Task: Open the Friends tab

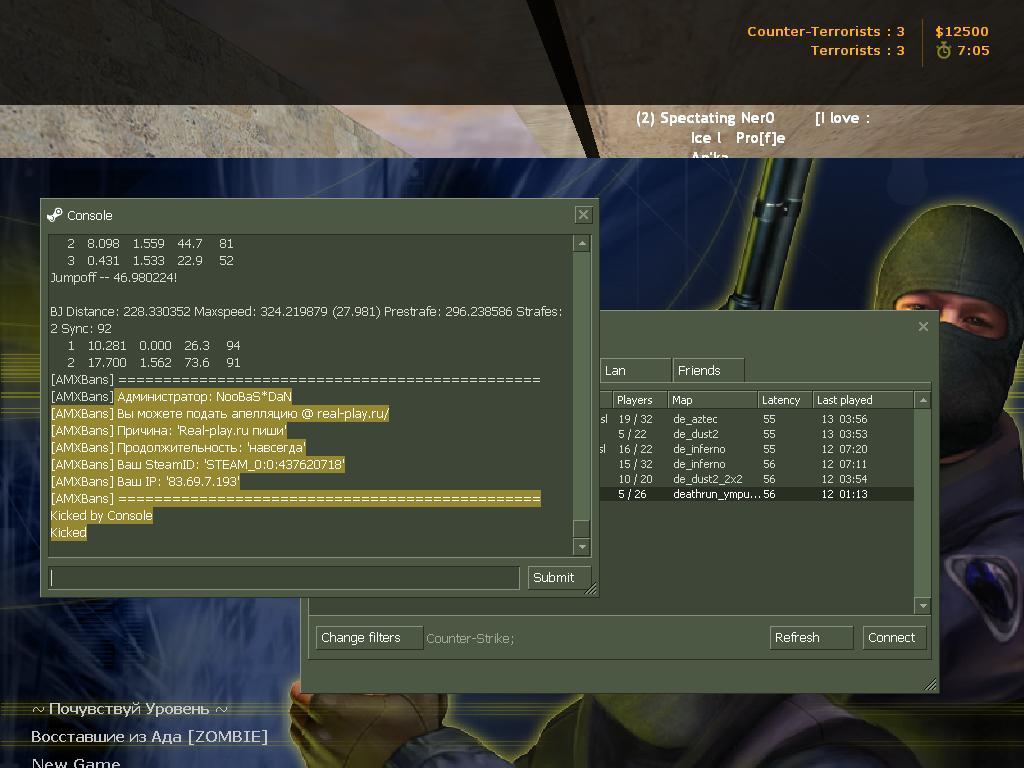Action: (x=707, y=370)
